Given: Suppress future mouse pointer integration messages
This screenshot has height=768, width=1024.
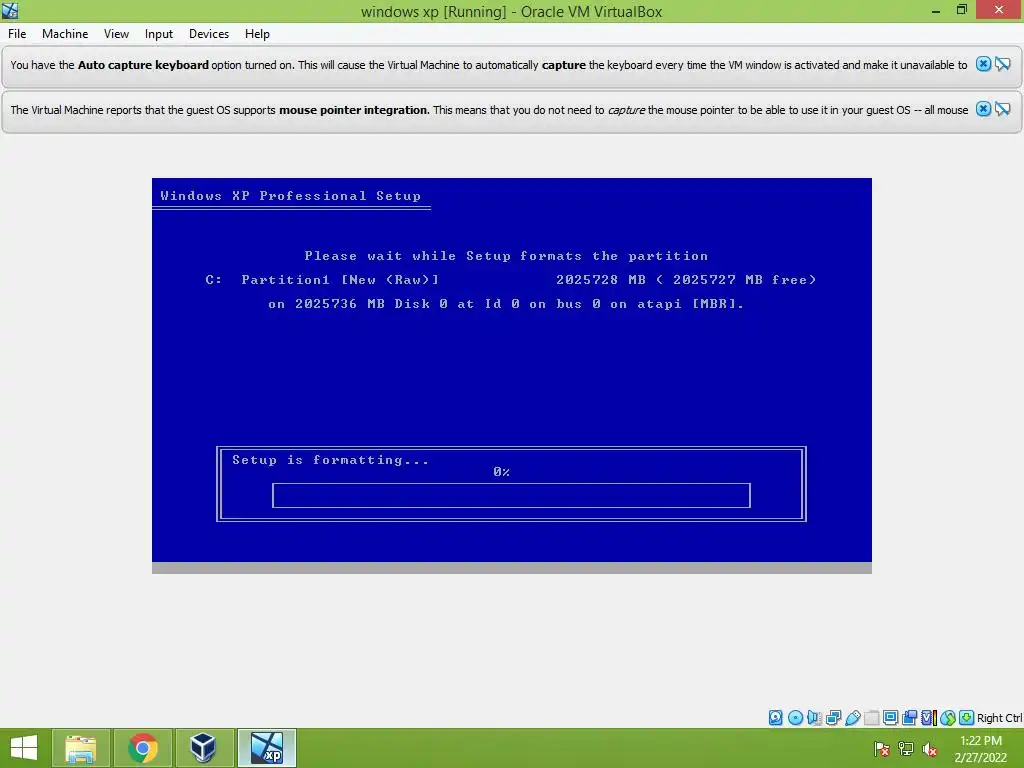Looking at the screenshot, I should pos(1003,109).
